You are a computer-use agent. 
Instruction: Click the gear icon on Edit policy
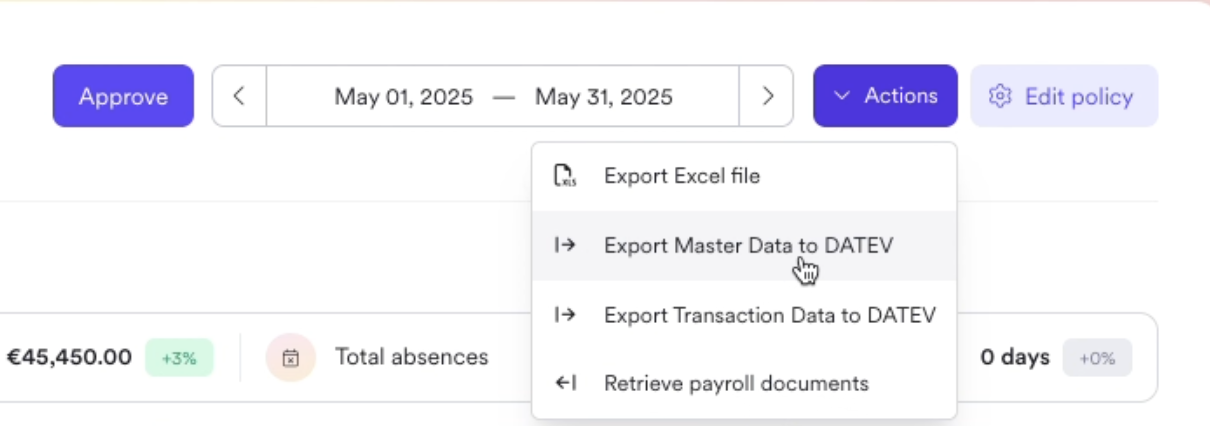tap(1000, 96)
